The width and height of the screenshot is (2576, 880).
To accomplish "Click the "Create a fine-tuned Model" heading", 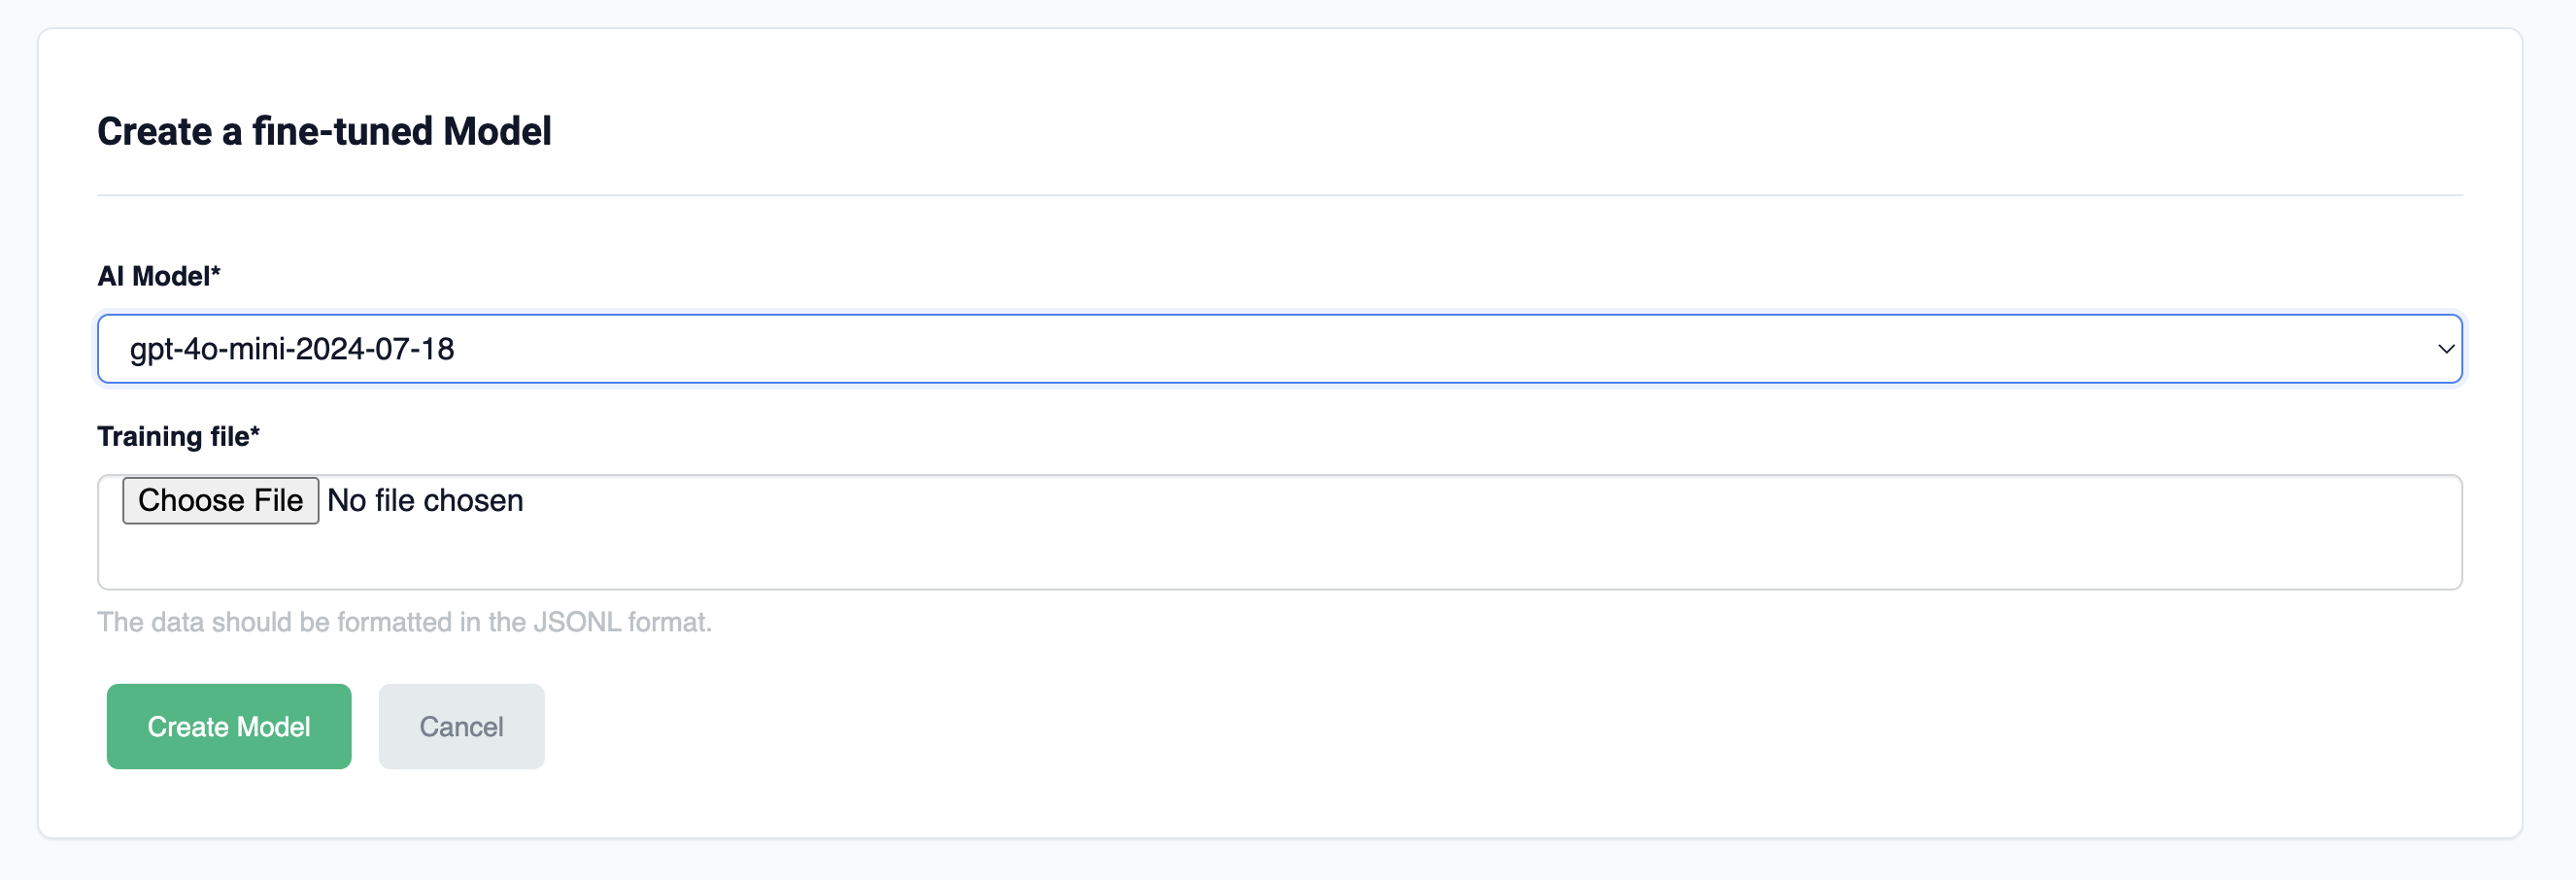I will (324, 131).
